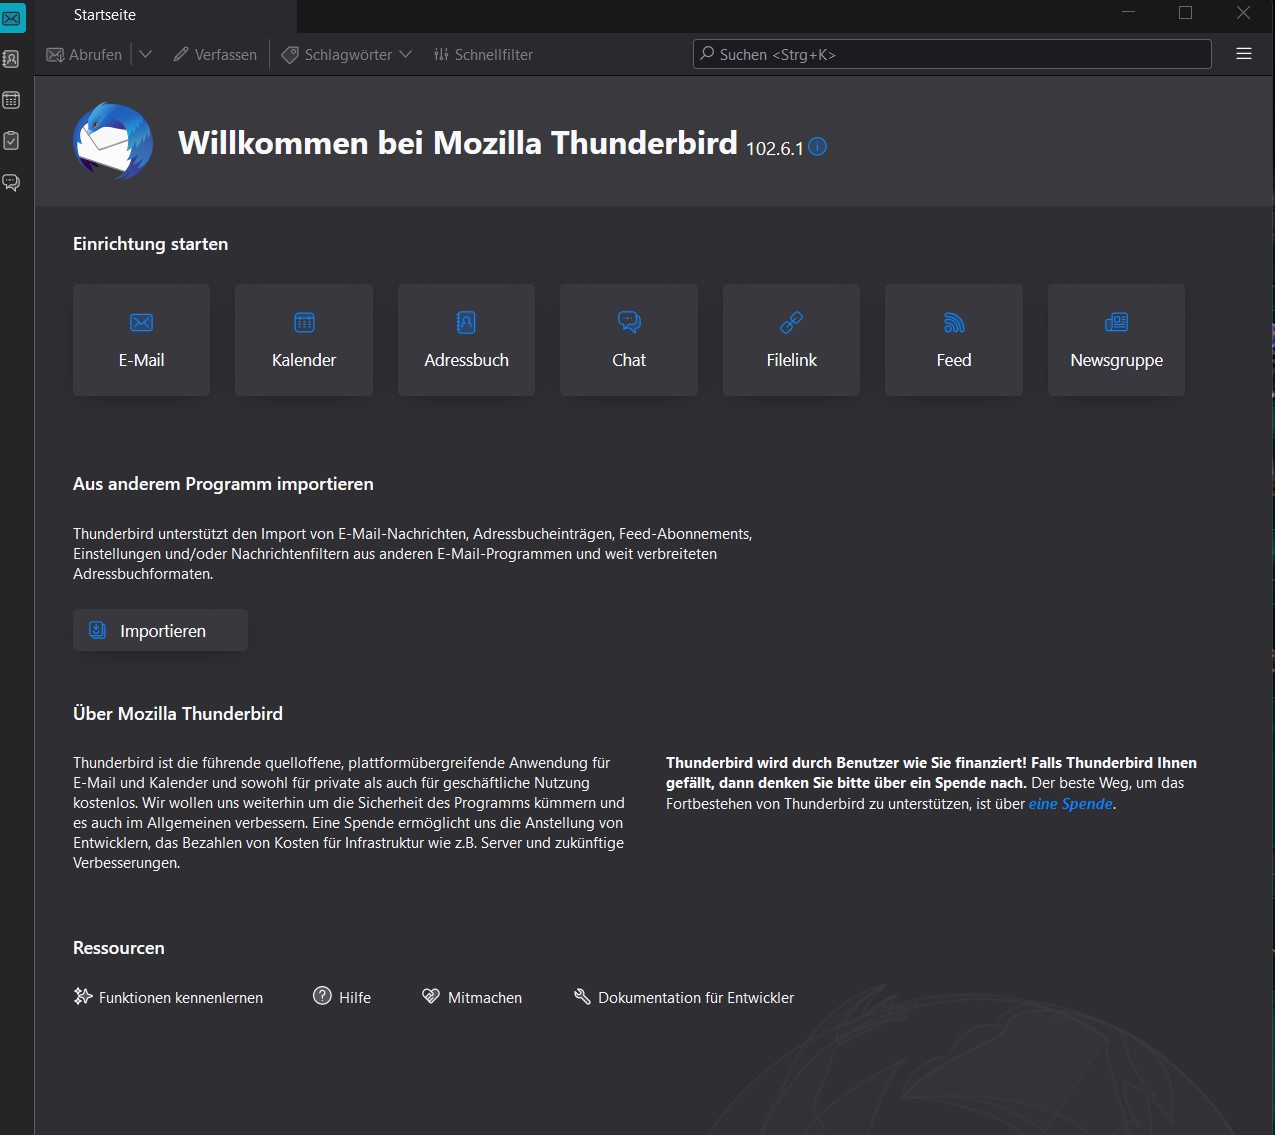Open the hamburger application menu
Viewport: 1275px width, 1135px height.
coord(1244,54)
